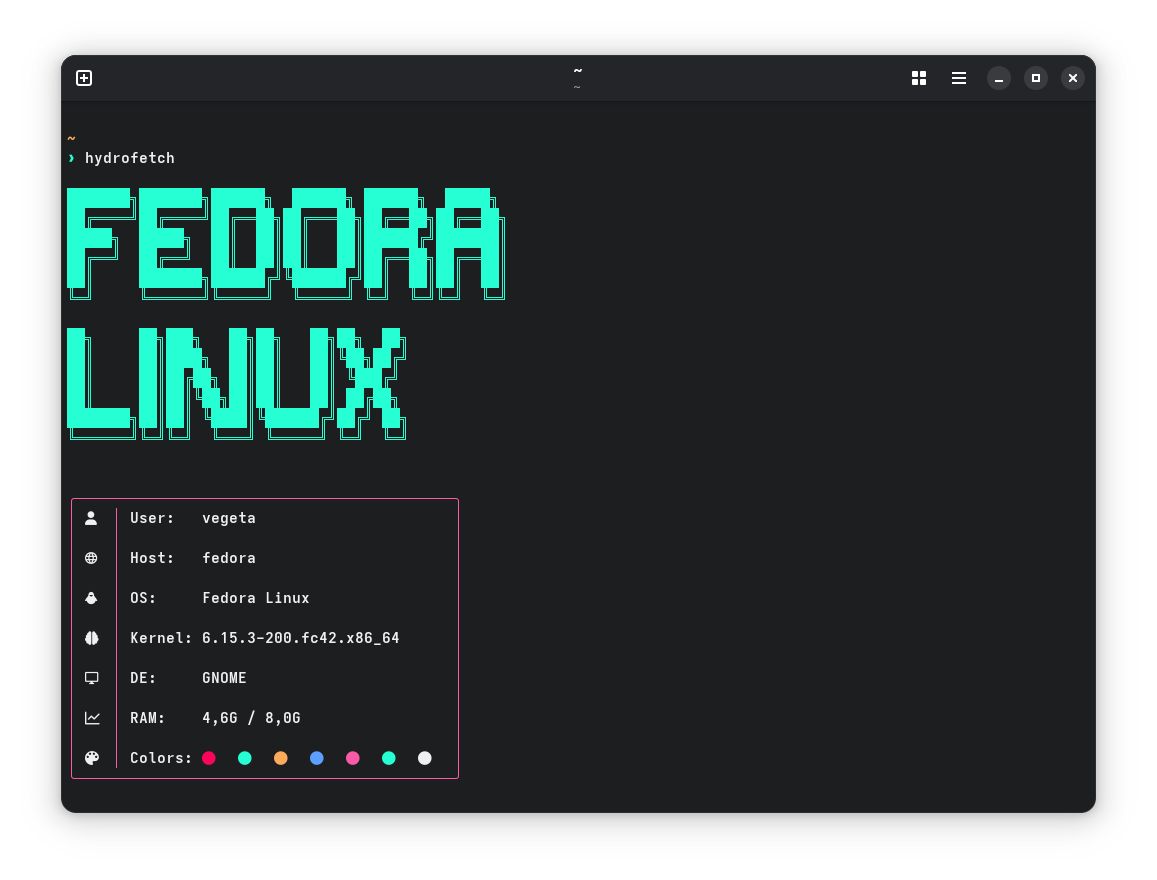Click the User: label
1157x880 pixels.
click(x=152, y=518)
